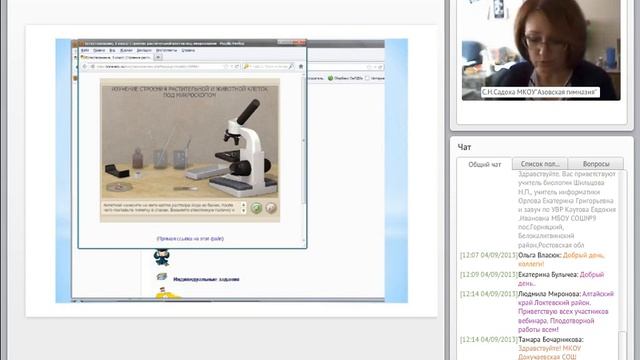640x360 pixels.
Task: Open the Правка menu in Firefox
Action: tap(99, 50)
